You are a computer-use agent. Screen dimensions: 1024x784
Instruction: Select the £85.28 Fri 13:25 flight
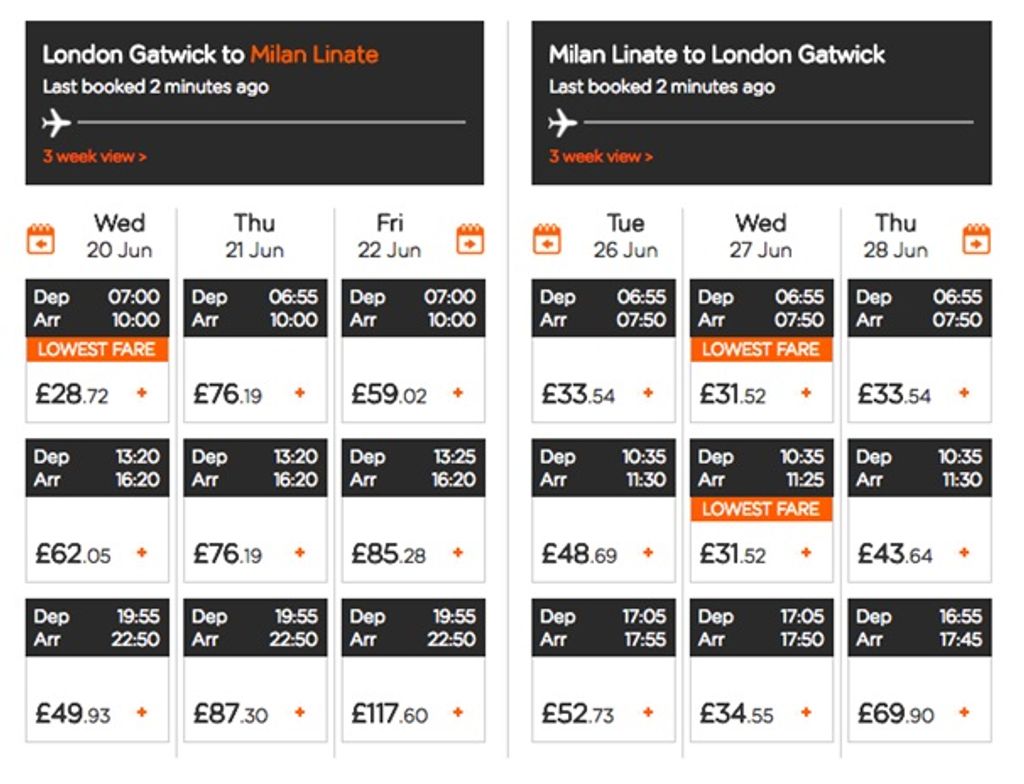pos(413,510)
